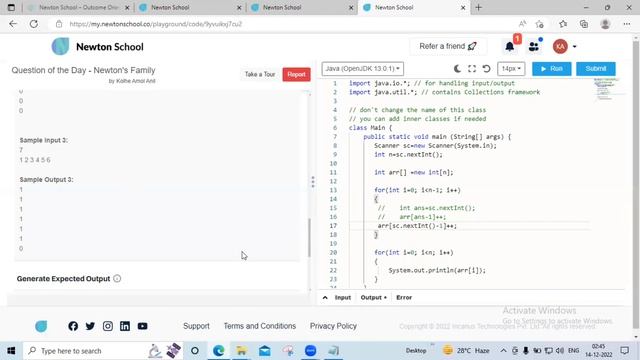The image size is (640, 360).
Task: Open the community people icon
Action: 533,47
